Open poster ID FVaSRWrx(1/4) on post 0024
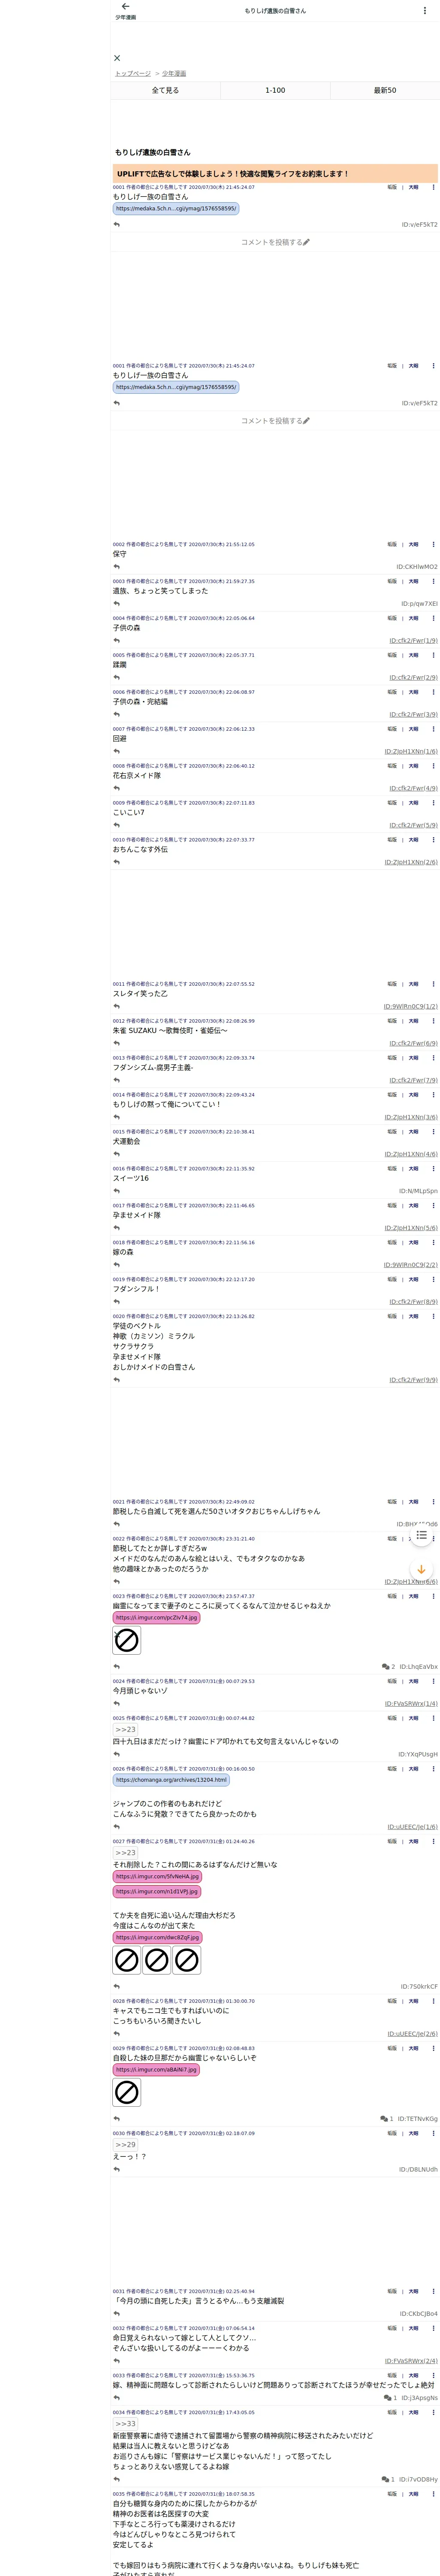Image resolution: width=440 pixels, height=2576 pixels. tap(411, 1704)
